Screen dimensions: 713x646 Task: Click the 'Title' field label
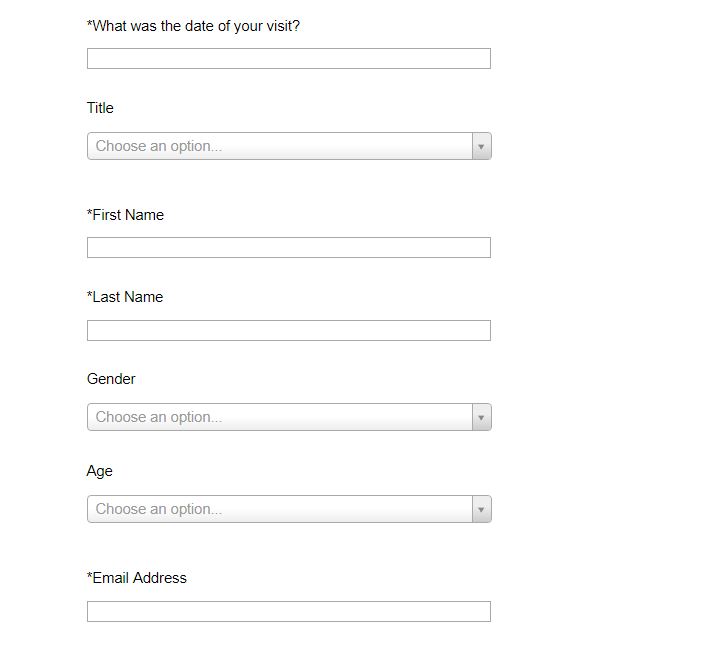click(x=100, y=108)
